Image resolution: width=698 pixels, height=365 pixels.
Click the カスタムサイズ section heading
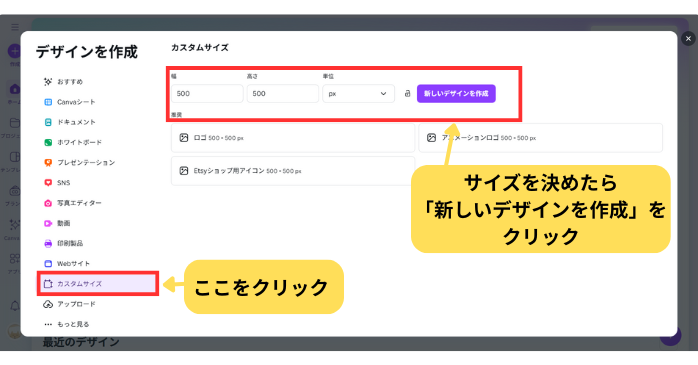(200, 48)
